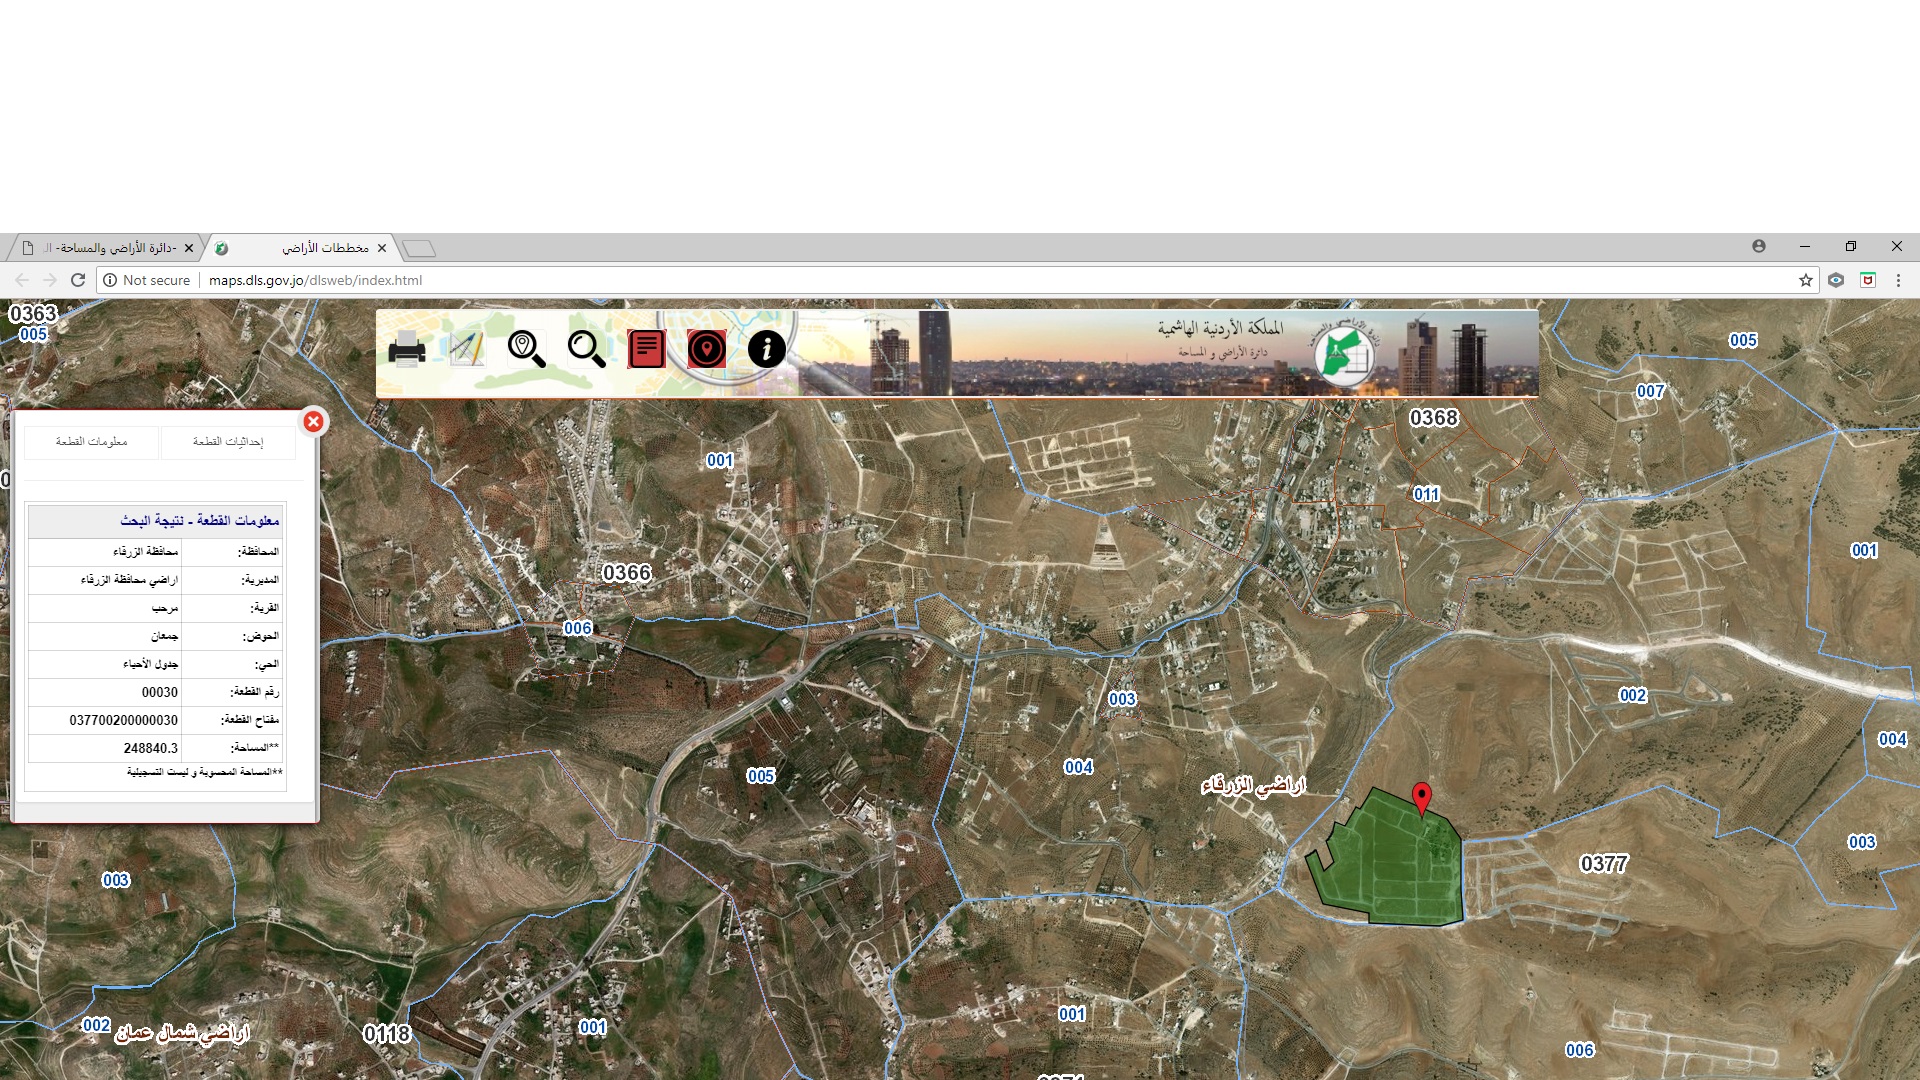This screenshot has height=1080, width=1920.
Task: Open the Chrome user profile icon
Action: 1759,246
